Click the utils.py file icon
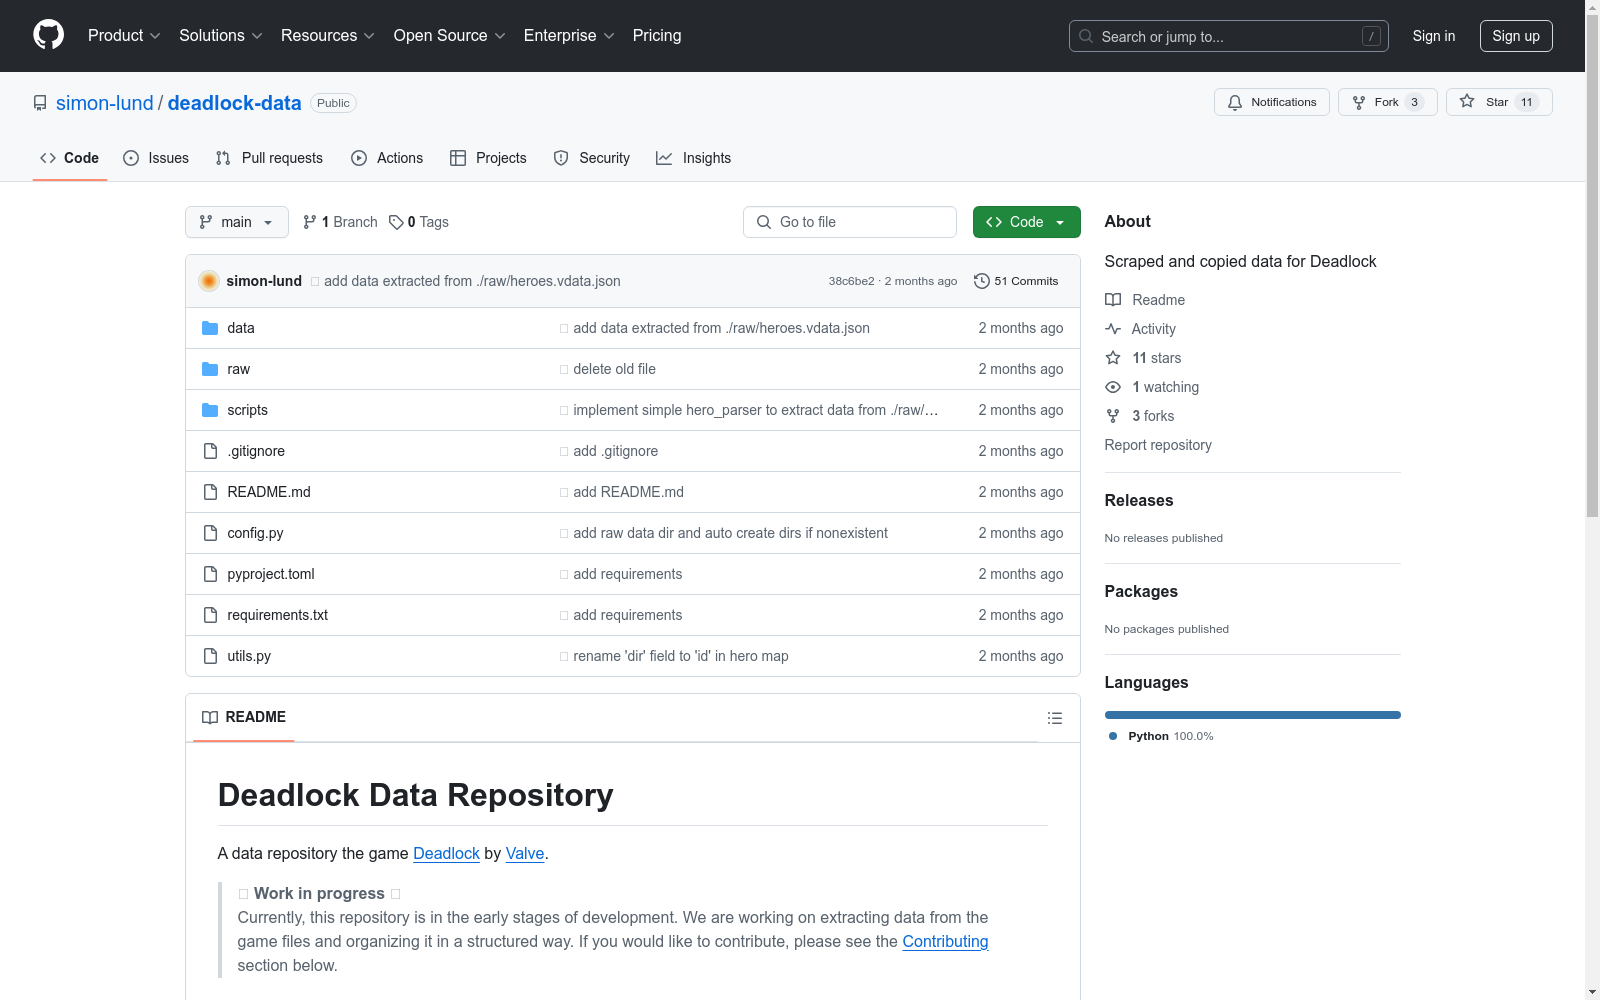The width and height of the screenshot is (1600, 1000). (x=210, y=656)
